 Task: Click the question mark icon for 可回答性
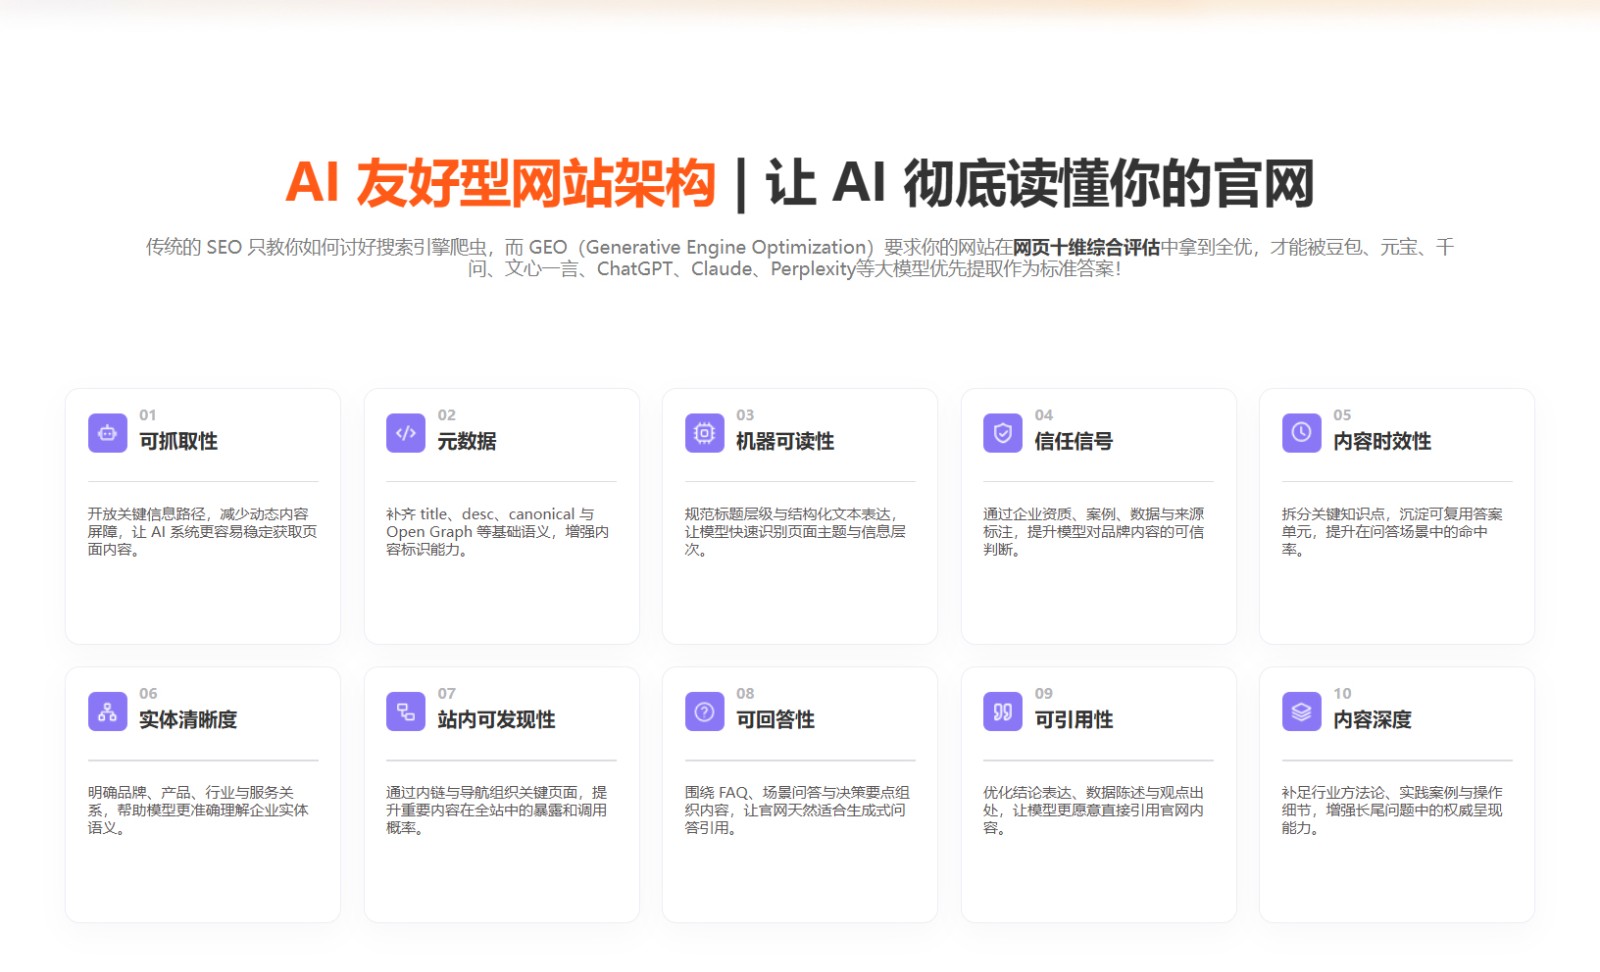click(x=705, y=712)
